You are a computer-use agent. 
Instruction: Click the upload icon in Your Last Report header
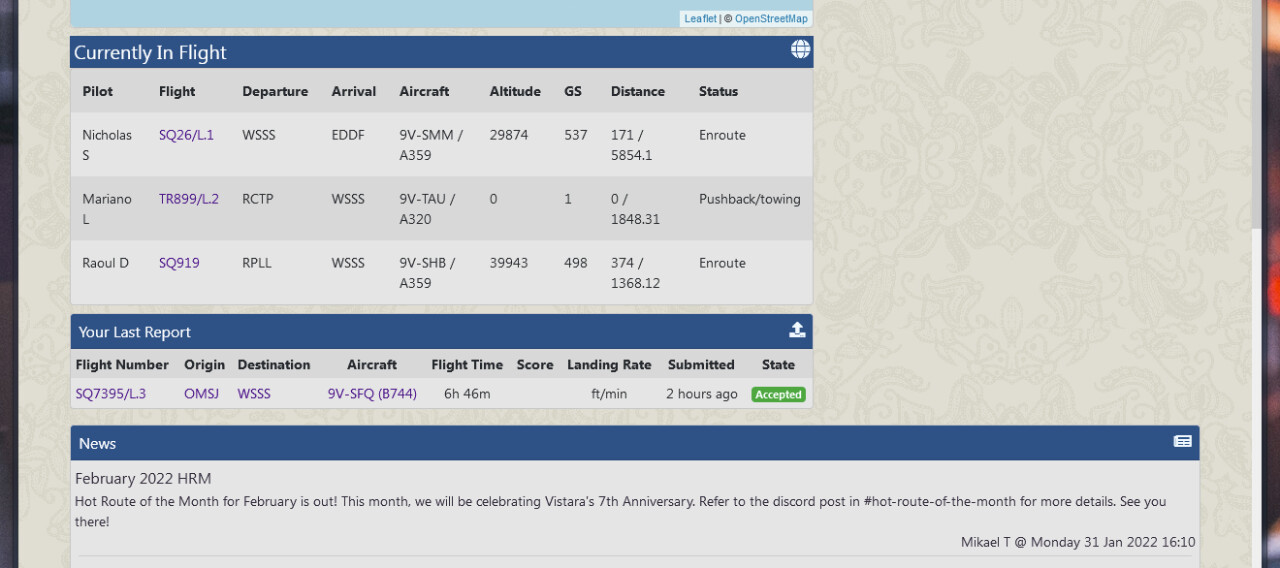click(x=797, y=330)
